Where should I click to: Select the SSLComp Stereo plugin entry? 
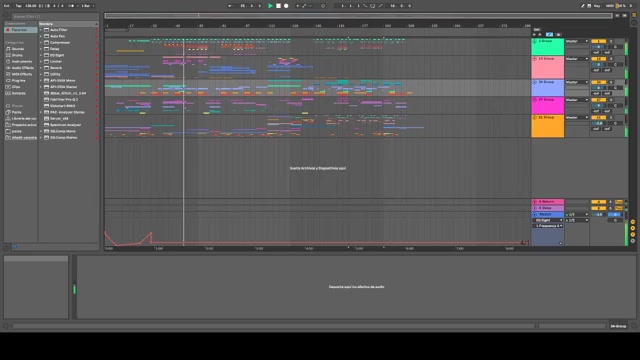click(64, 138)
